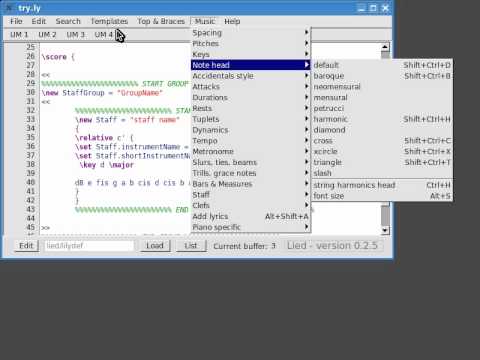Click the vertical scrollbar thumb
Image resolution: width=480 pixels, height=360 pixels.
(385, 215)
